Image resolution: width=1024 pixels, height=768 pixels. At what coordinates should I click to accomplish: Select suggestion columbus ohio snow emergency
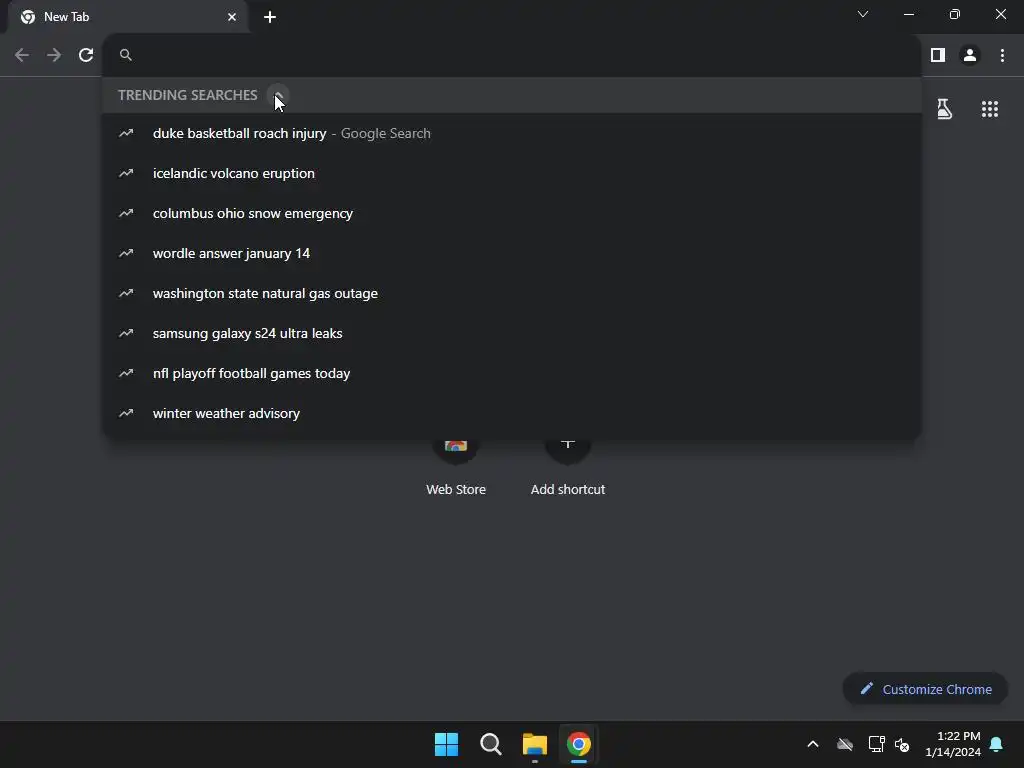pos(511,214)
